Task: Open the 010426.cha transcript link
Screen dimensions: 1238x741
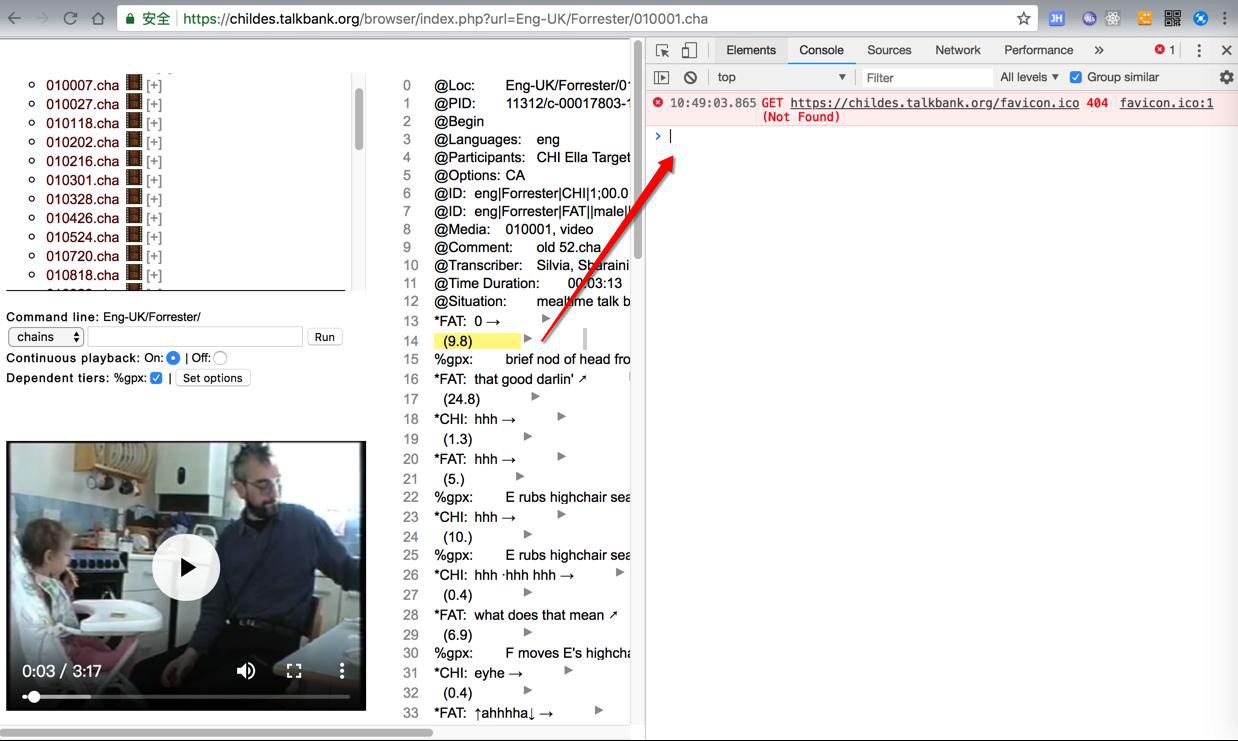Action: 82,218
